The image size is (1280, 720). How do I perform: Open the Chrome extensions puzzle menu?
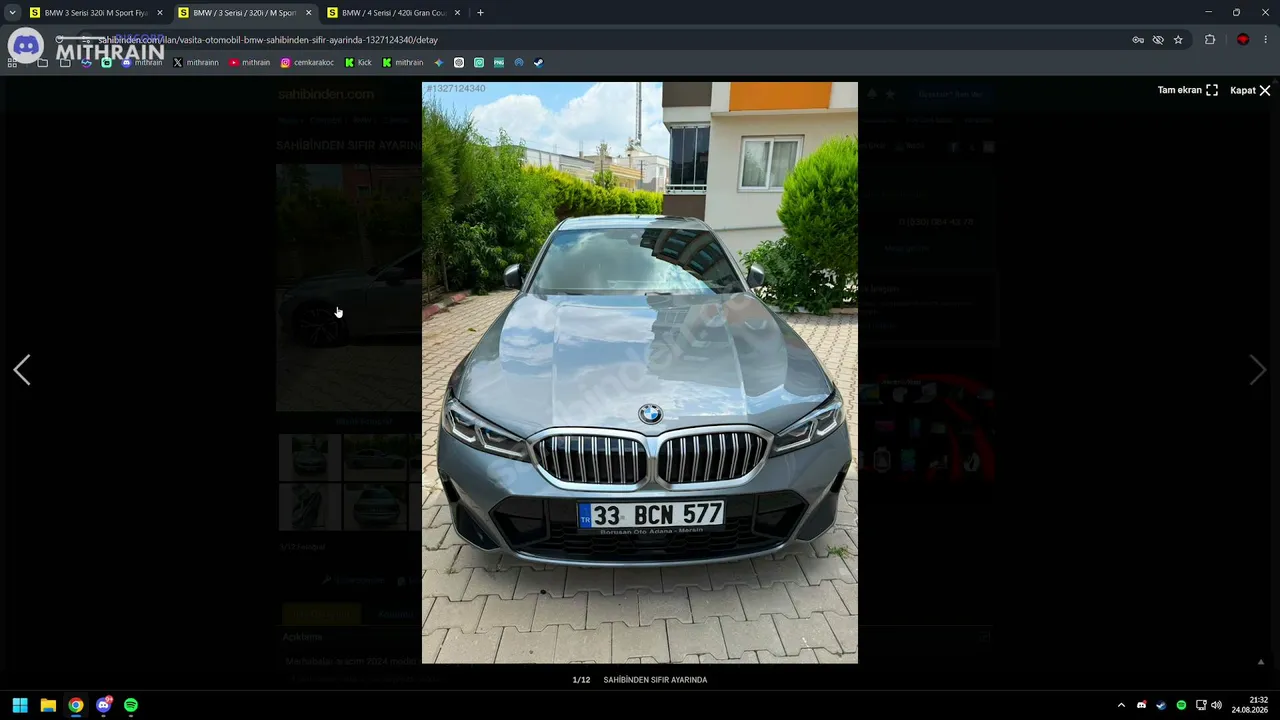[x=1210, y=40]
